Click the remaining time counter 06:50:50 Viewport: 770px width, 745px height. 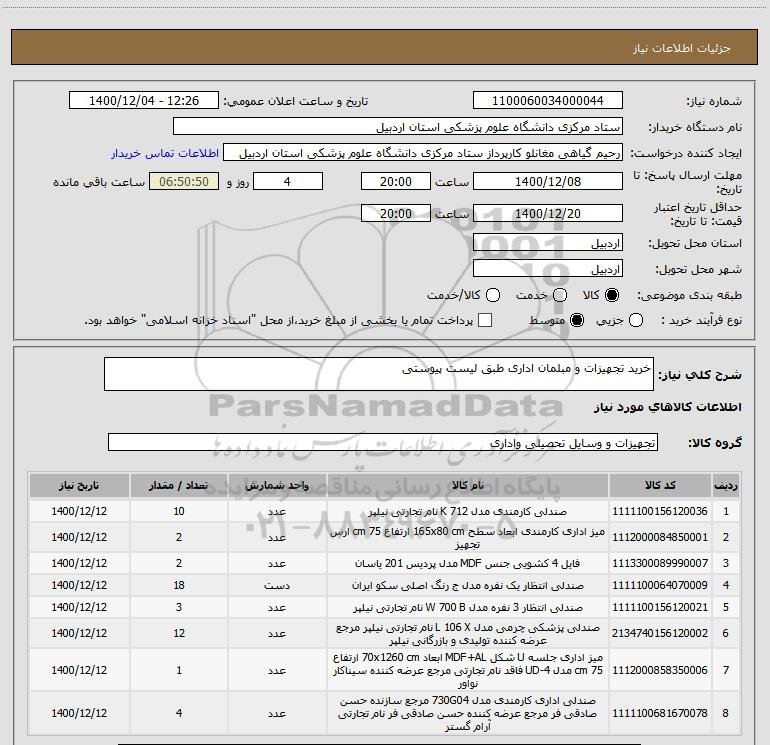click(184, 181)
